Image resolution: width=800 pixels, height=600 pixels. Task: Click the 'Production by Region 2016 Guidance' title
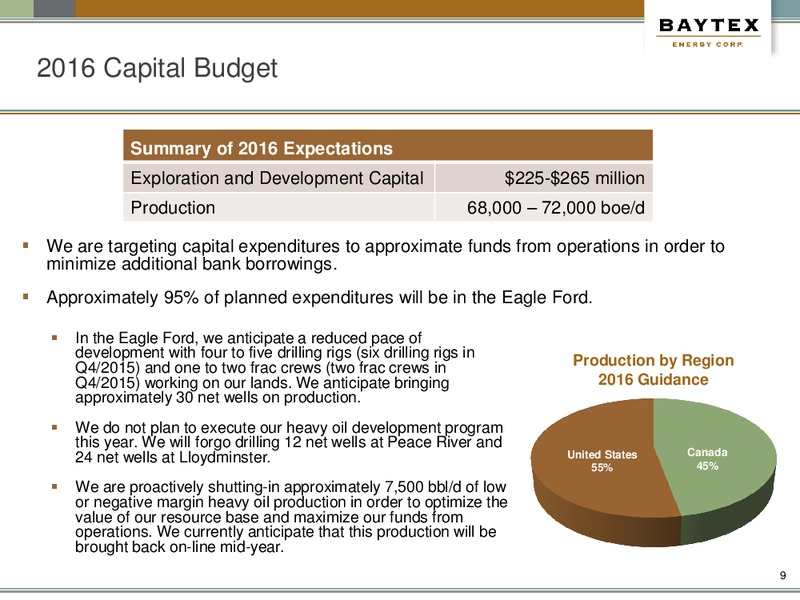(x=653, y=370)
